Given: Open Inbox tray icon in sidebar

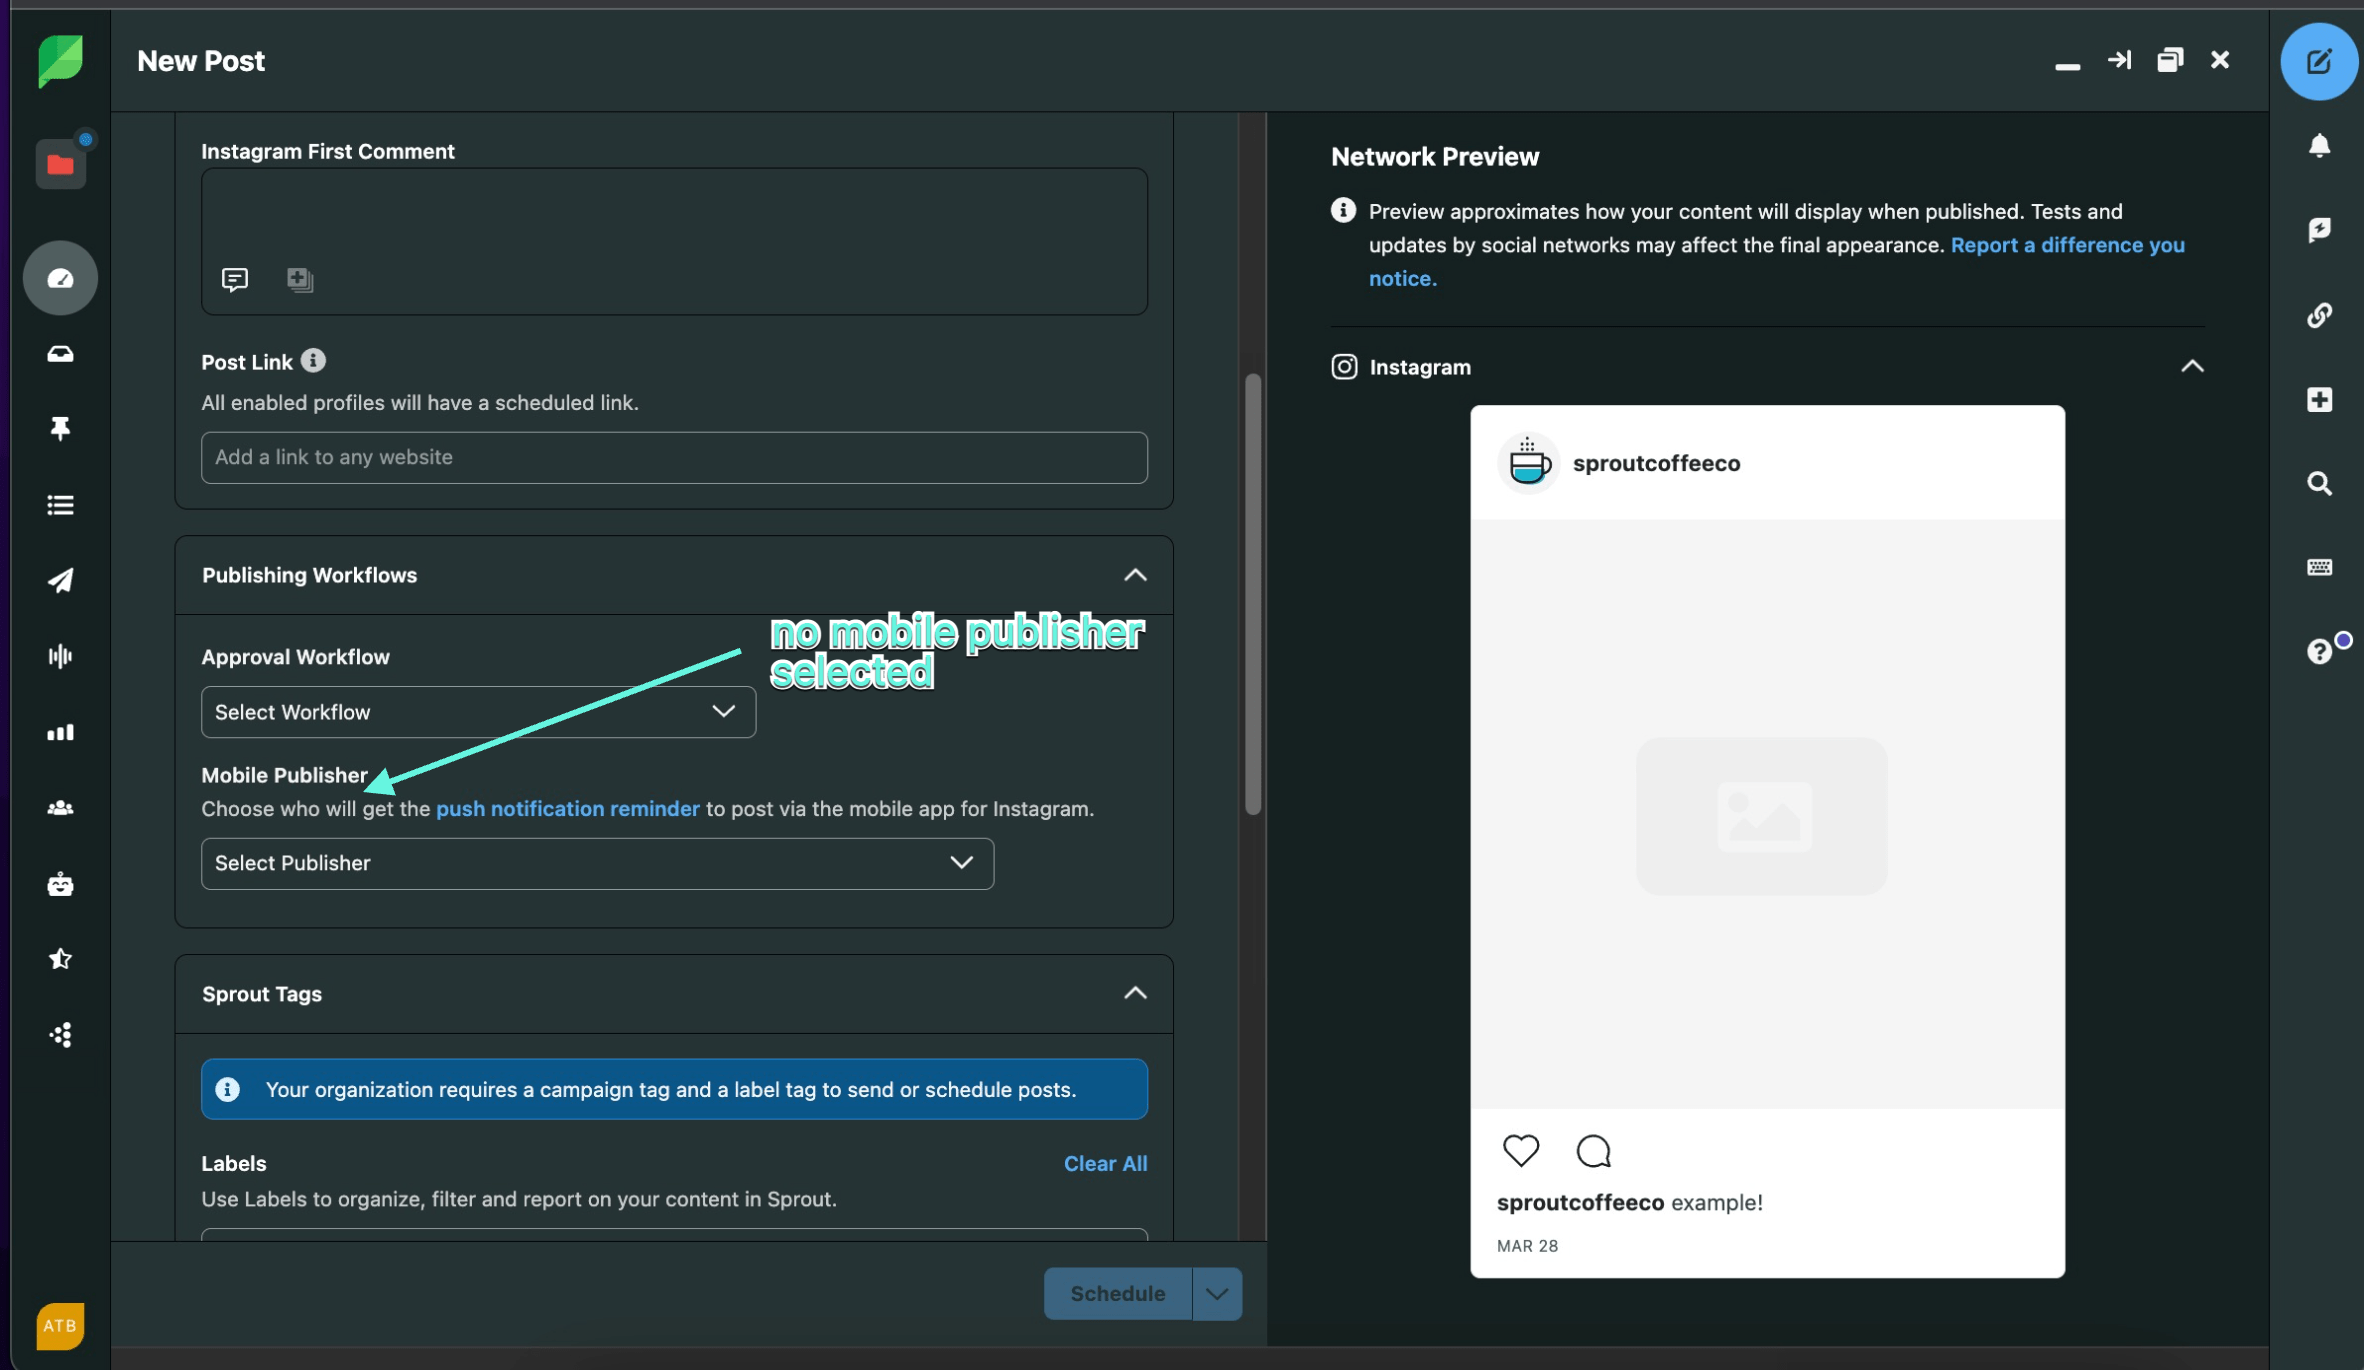Looking at the screenshot, I should click(60, 354).
